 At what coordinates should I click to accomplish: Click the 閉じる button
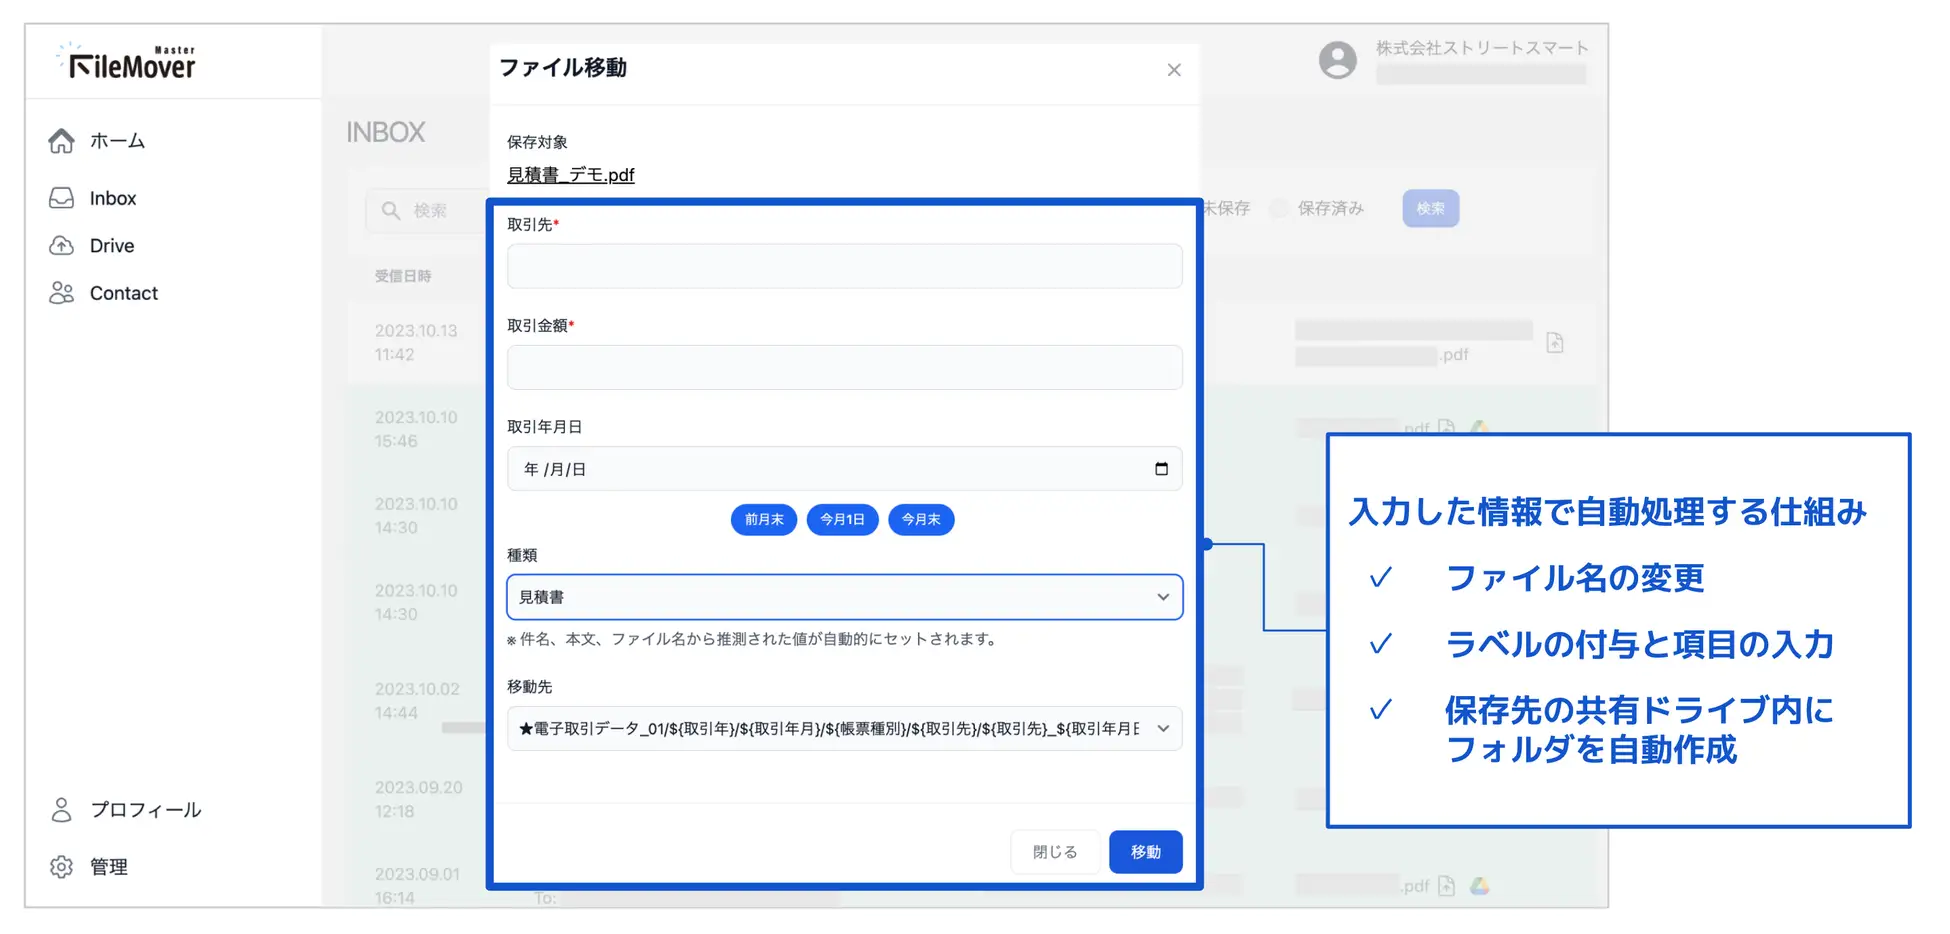coord(1054,852)
